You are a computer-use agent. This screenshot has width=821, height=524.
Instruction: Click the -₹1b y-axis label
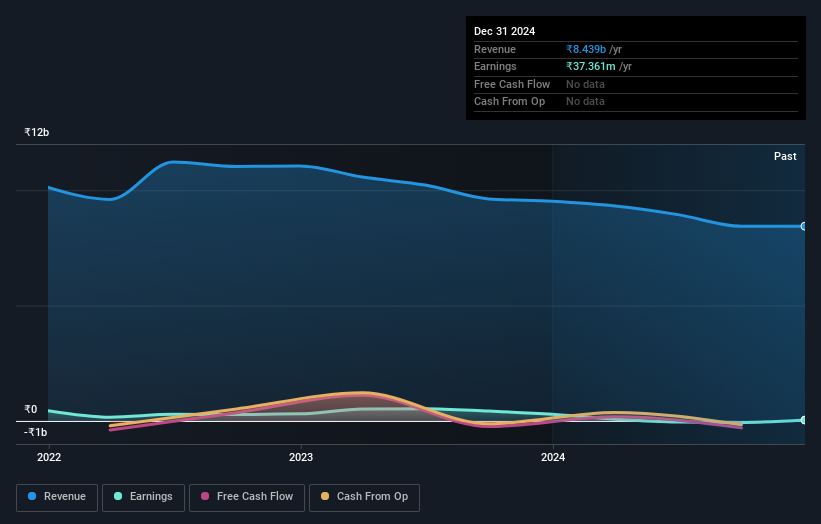(x=36, y=432)
